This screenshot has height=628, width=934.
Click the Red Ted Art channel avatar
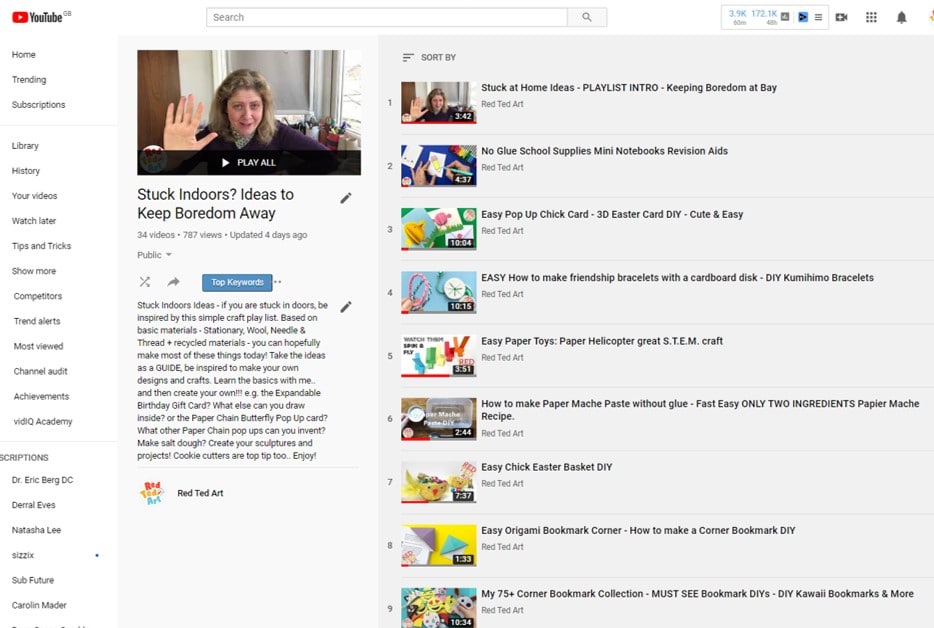click(151, 493)
